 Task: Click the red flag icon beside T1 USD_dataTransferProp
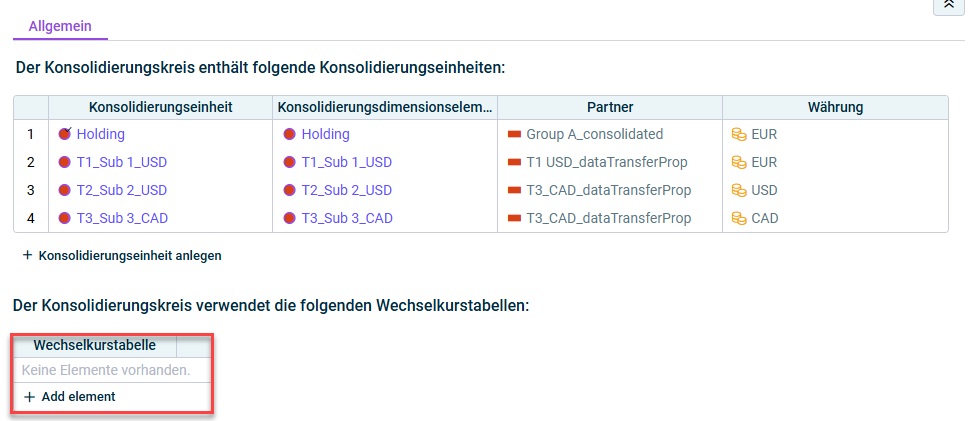click(514, 163)
